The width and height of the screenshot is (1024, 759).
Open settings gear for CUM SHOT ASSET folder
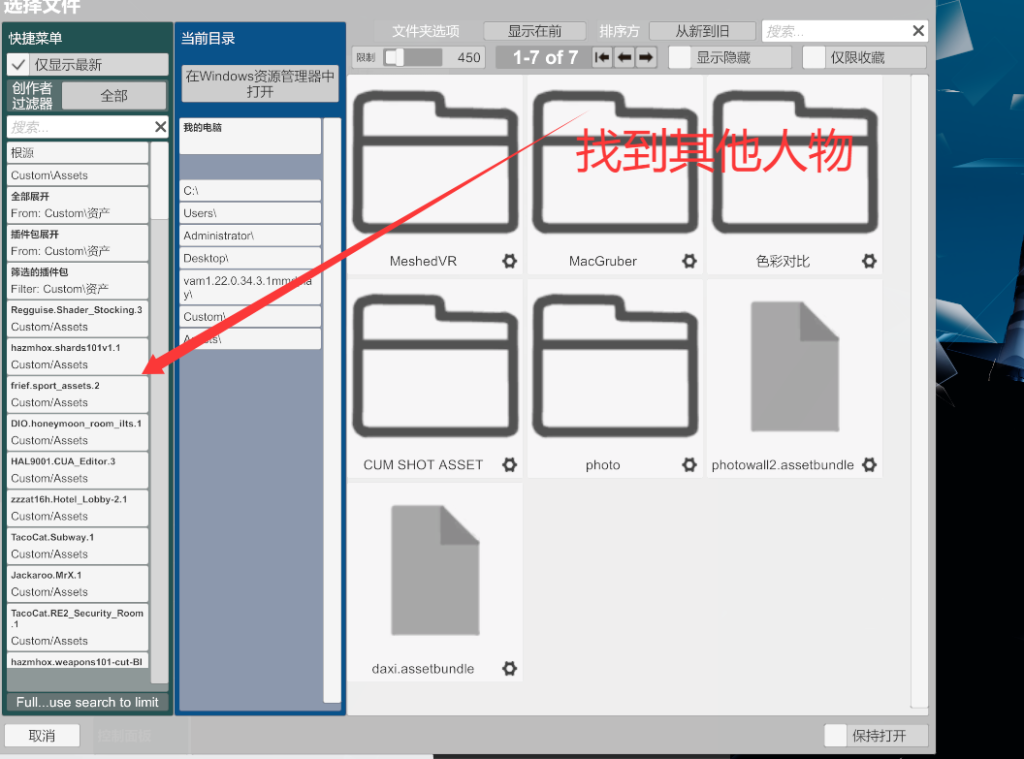click(509, 465)
